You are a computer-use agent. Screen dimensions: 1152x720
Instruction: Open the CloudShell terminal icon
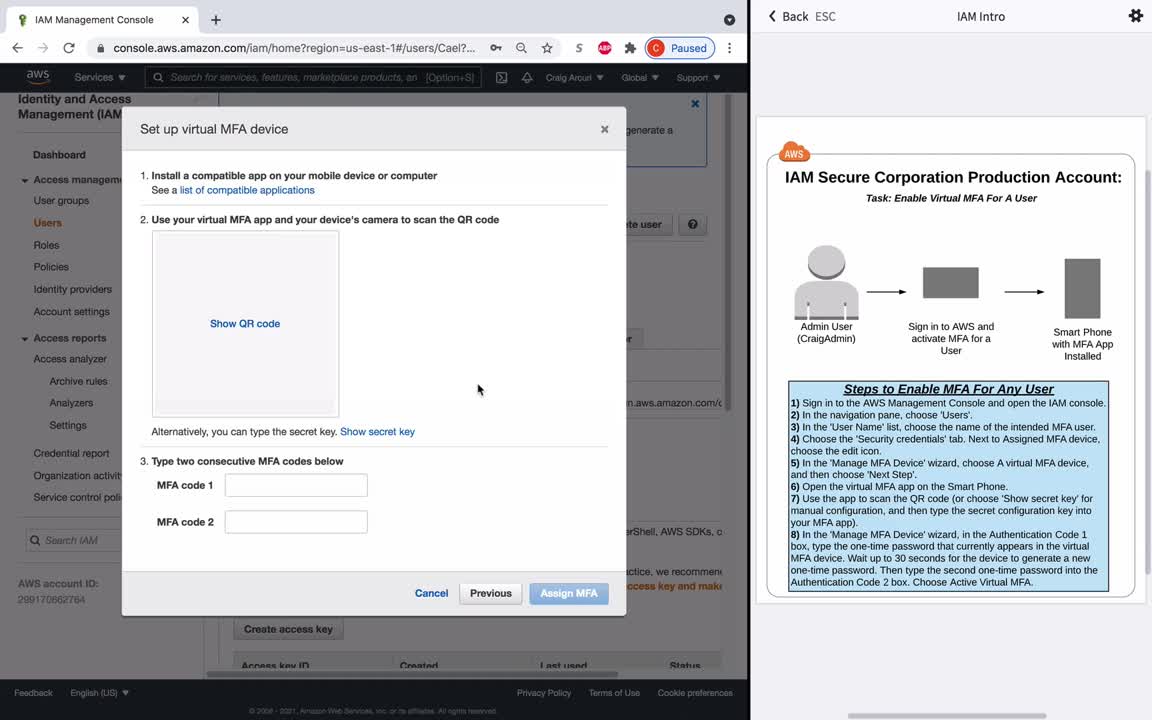(x=501, y=77)
